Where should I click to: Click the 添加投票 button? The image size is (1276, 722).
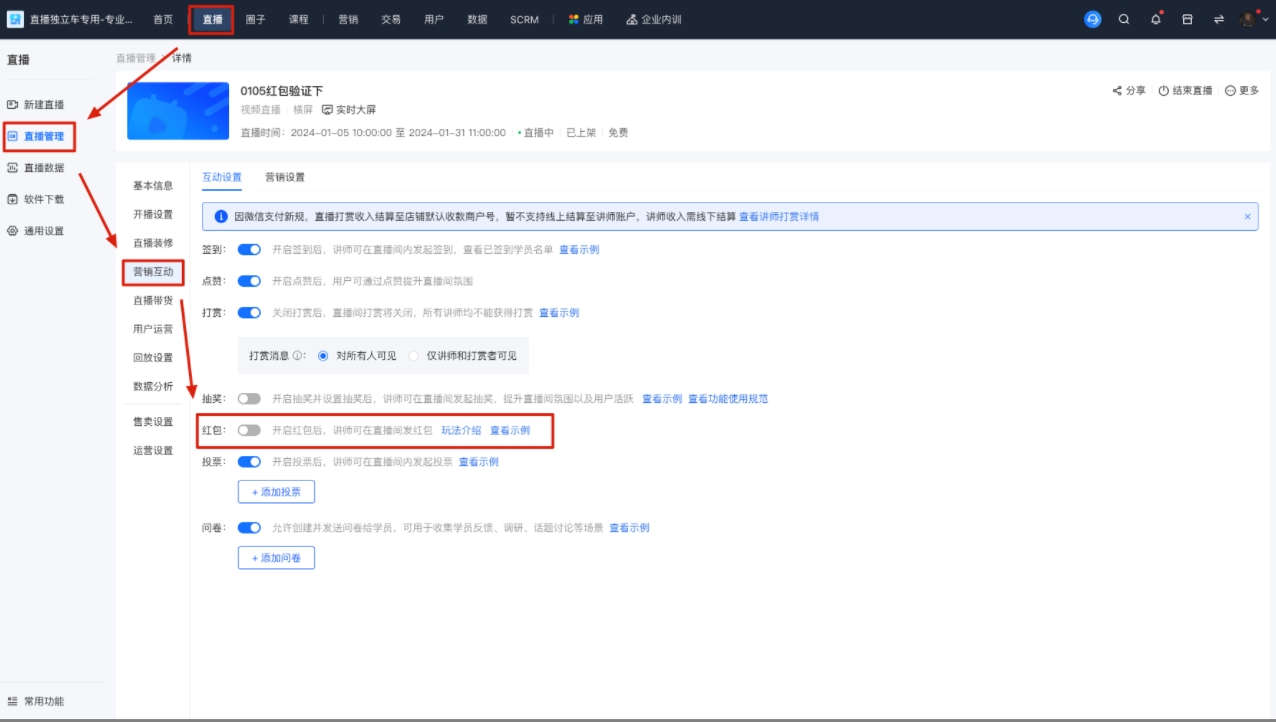[275, 491]
